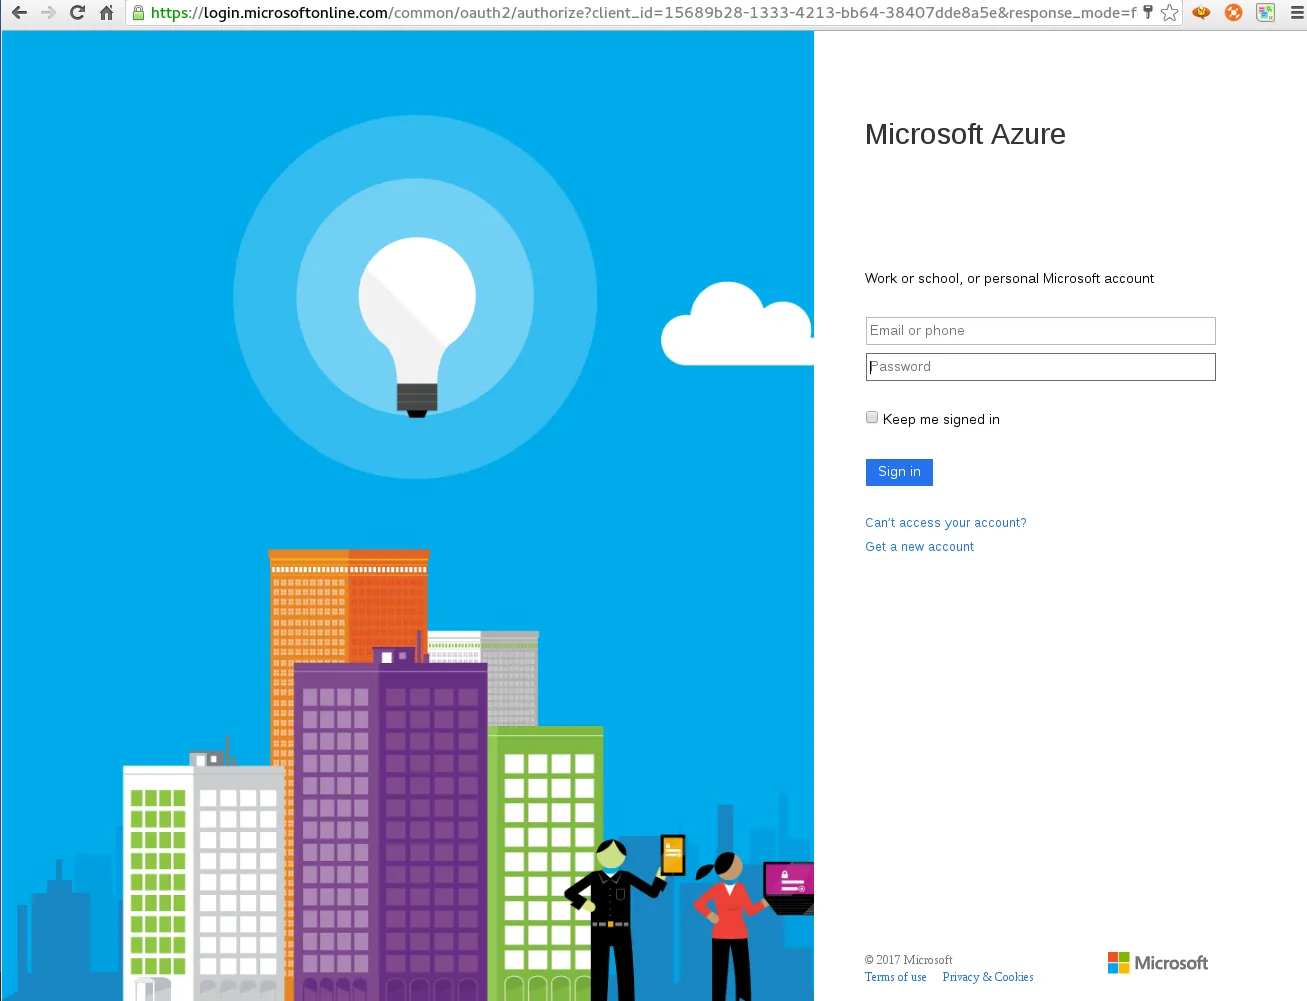Select the login.microsoftonline.com address bar URL
This screenshot has width=1307, height=1001.
click(643, 13)
